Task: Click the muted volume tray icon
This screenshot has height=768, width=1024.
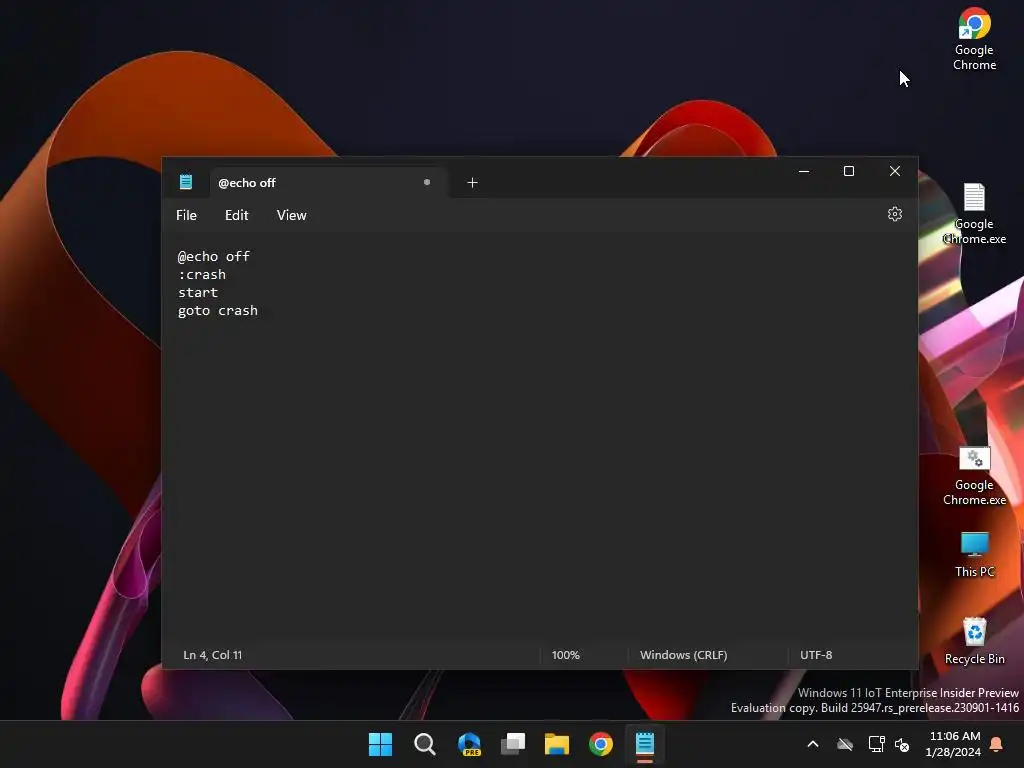Action: [x=903, y=744]
